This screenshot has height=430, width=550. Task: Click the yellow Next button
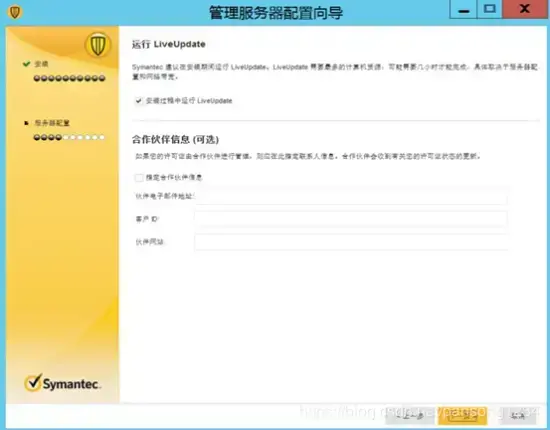462,415
